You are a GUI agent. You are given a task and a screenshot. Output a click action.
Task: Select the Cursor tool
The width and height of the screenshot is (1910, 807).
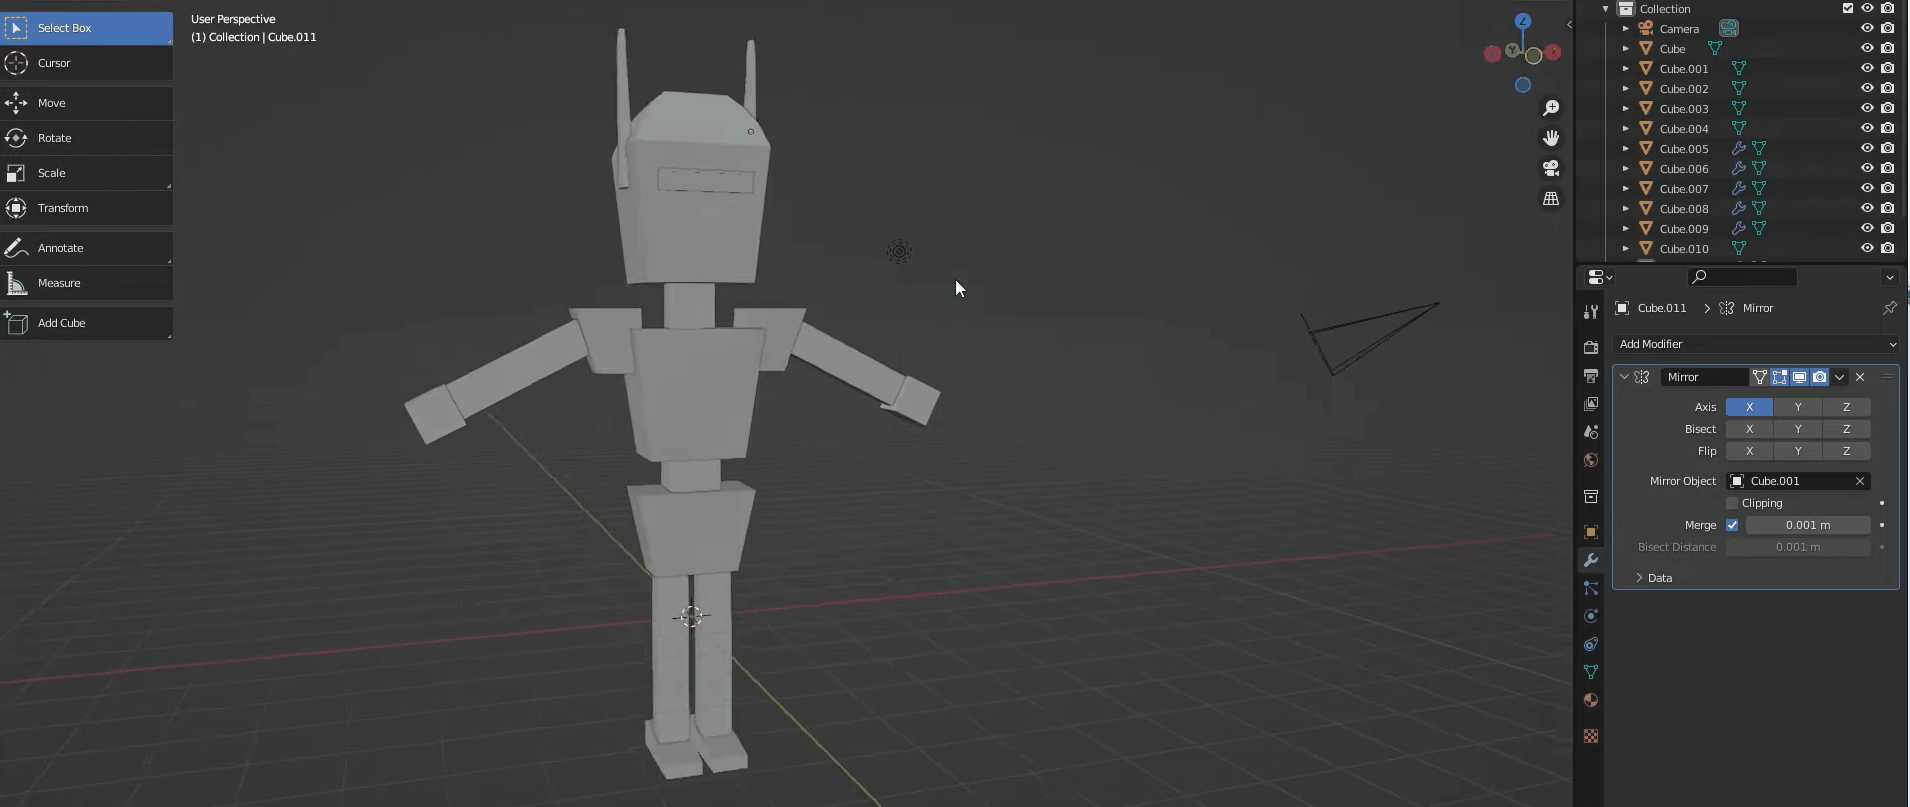click(86, 63)
